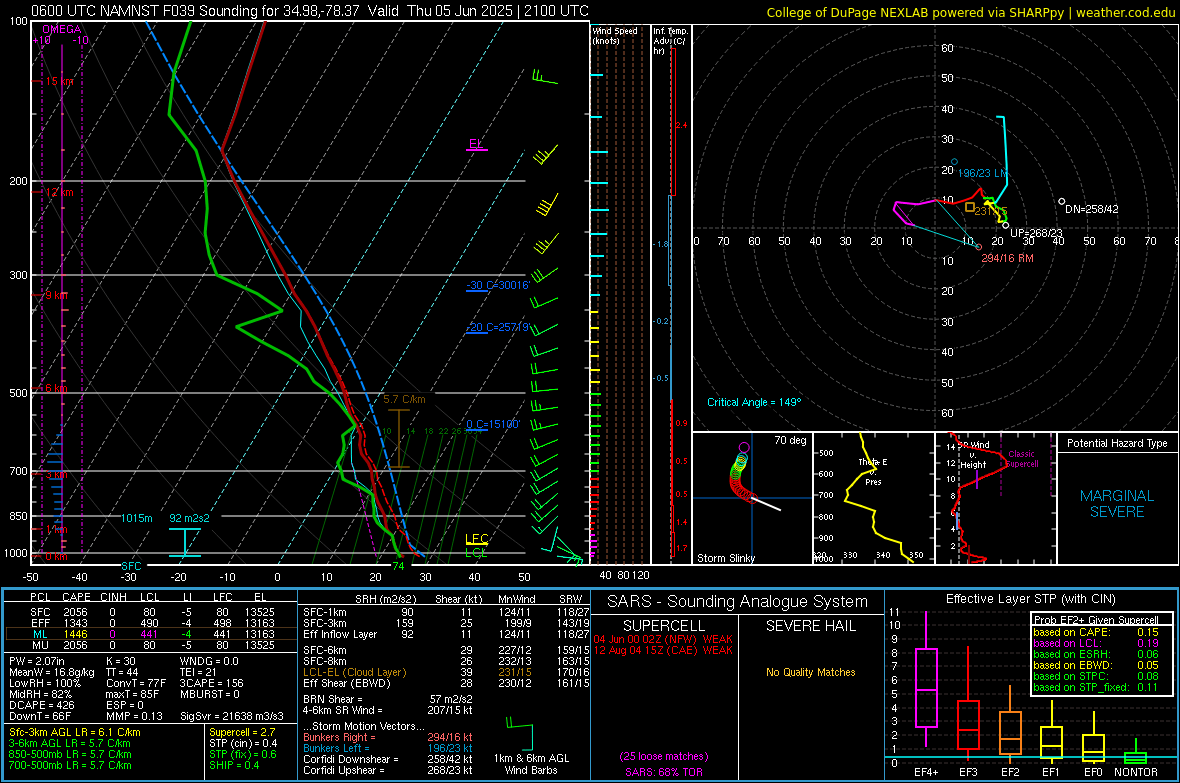This screenshot has height=783, width=1180.
Task: Click the blue 'Bunkers Left =' storm motion line
Action: coord(388,748)
